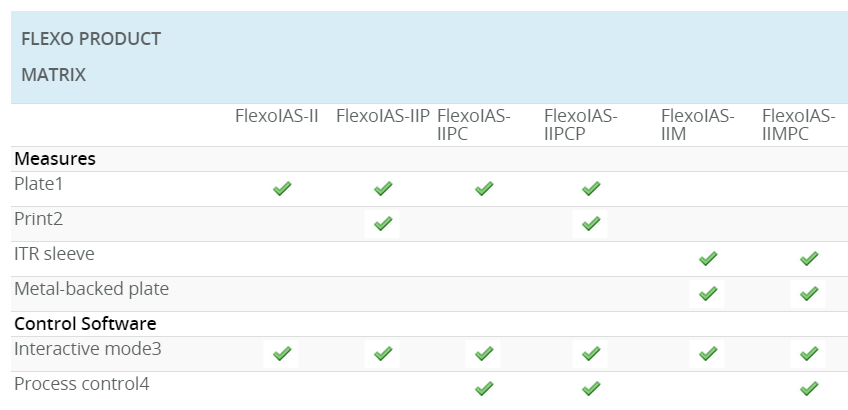Click Interactive mode3 checkmark under FlexoIAS-II
Viewport: 848px width, 410px height.
coord(282,353)
